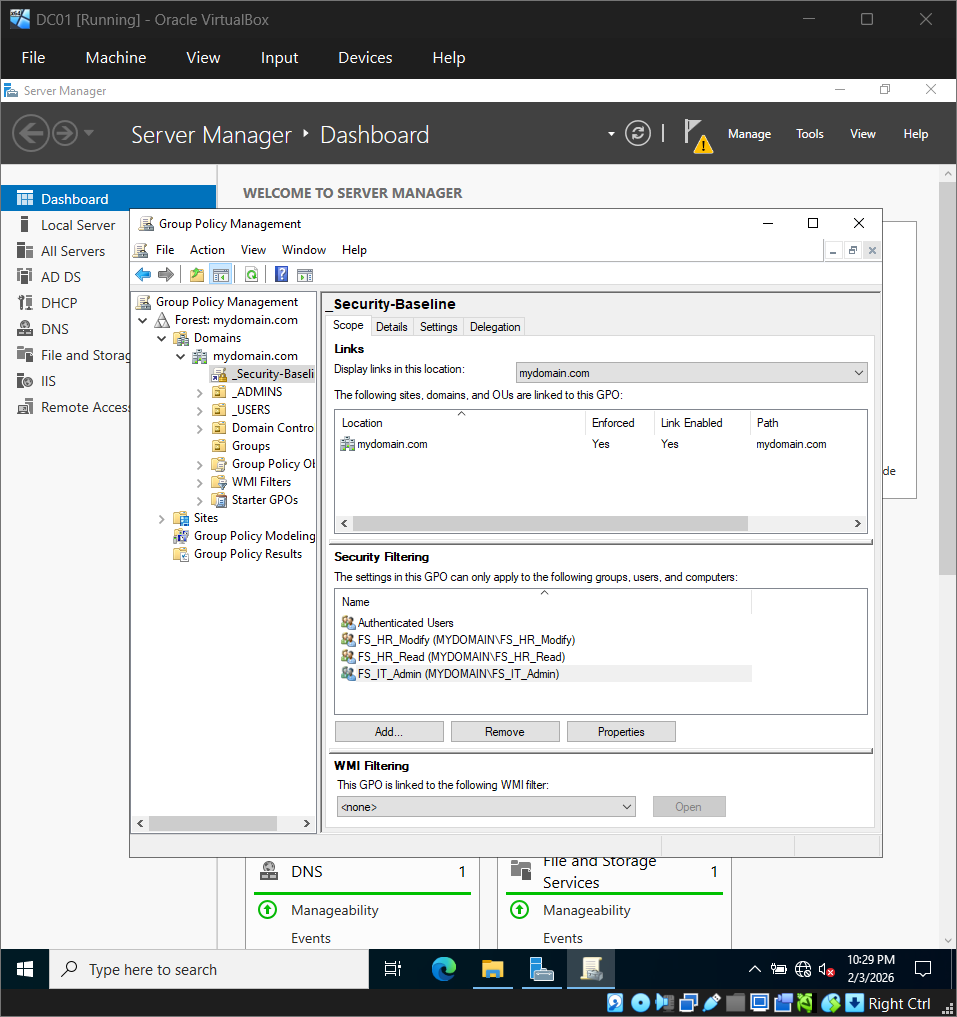Open Task View on taskbar

point(393,969)
